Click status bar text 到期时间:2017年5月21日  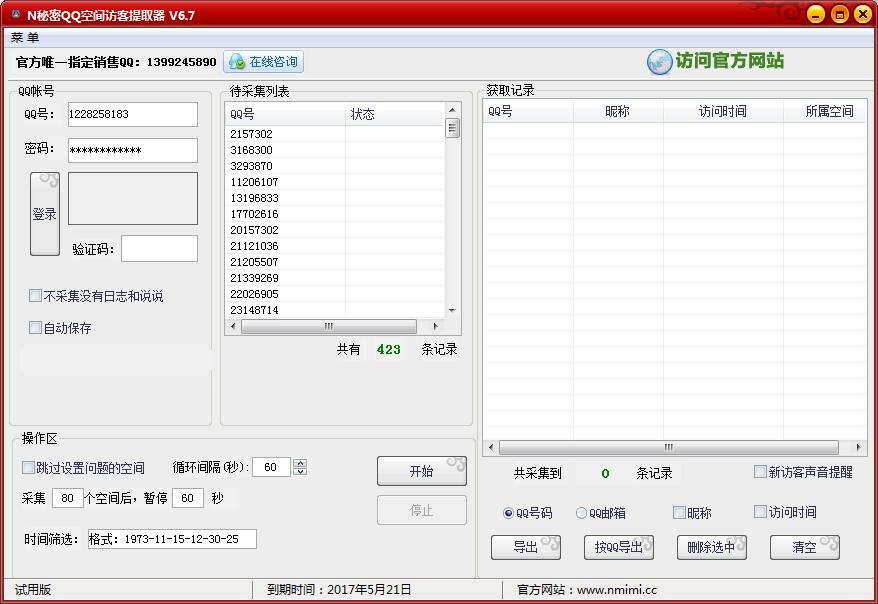click(x=339, y=589)
